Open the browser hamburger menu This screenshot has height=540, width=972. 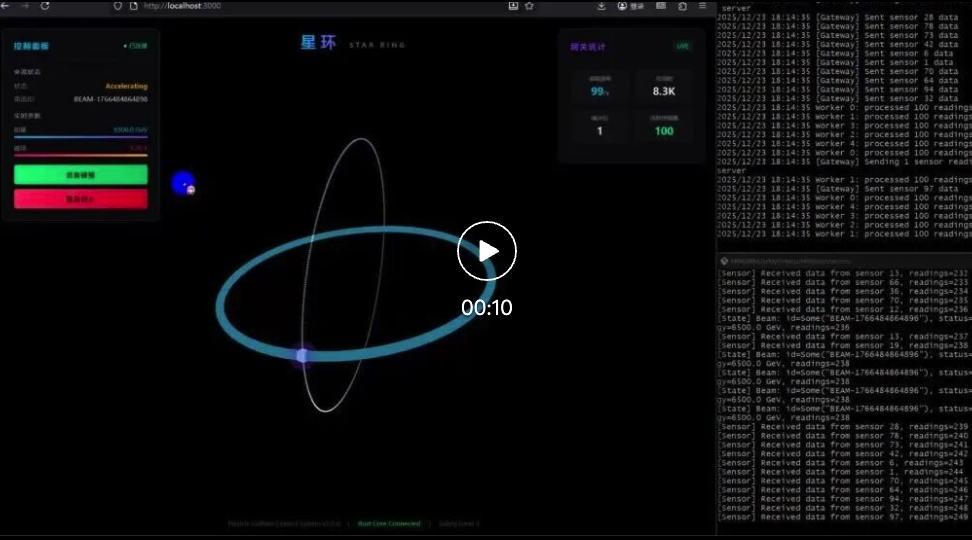tap(702, 6)
